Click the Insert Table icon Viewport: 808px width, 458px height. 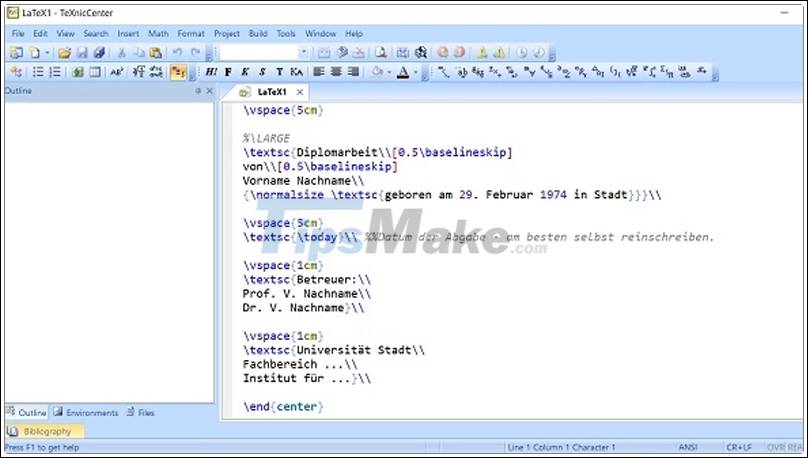tap(95, 72)
